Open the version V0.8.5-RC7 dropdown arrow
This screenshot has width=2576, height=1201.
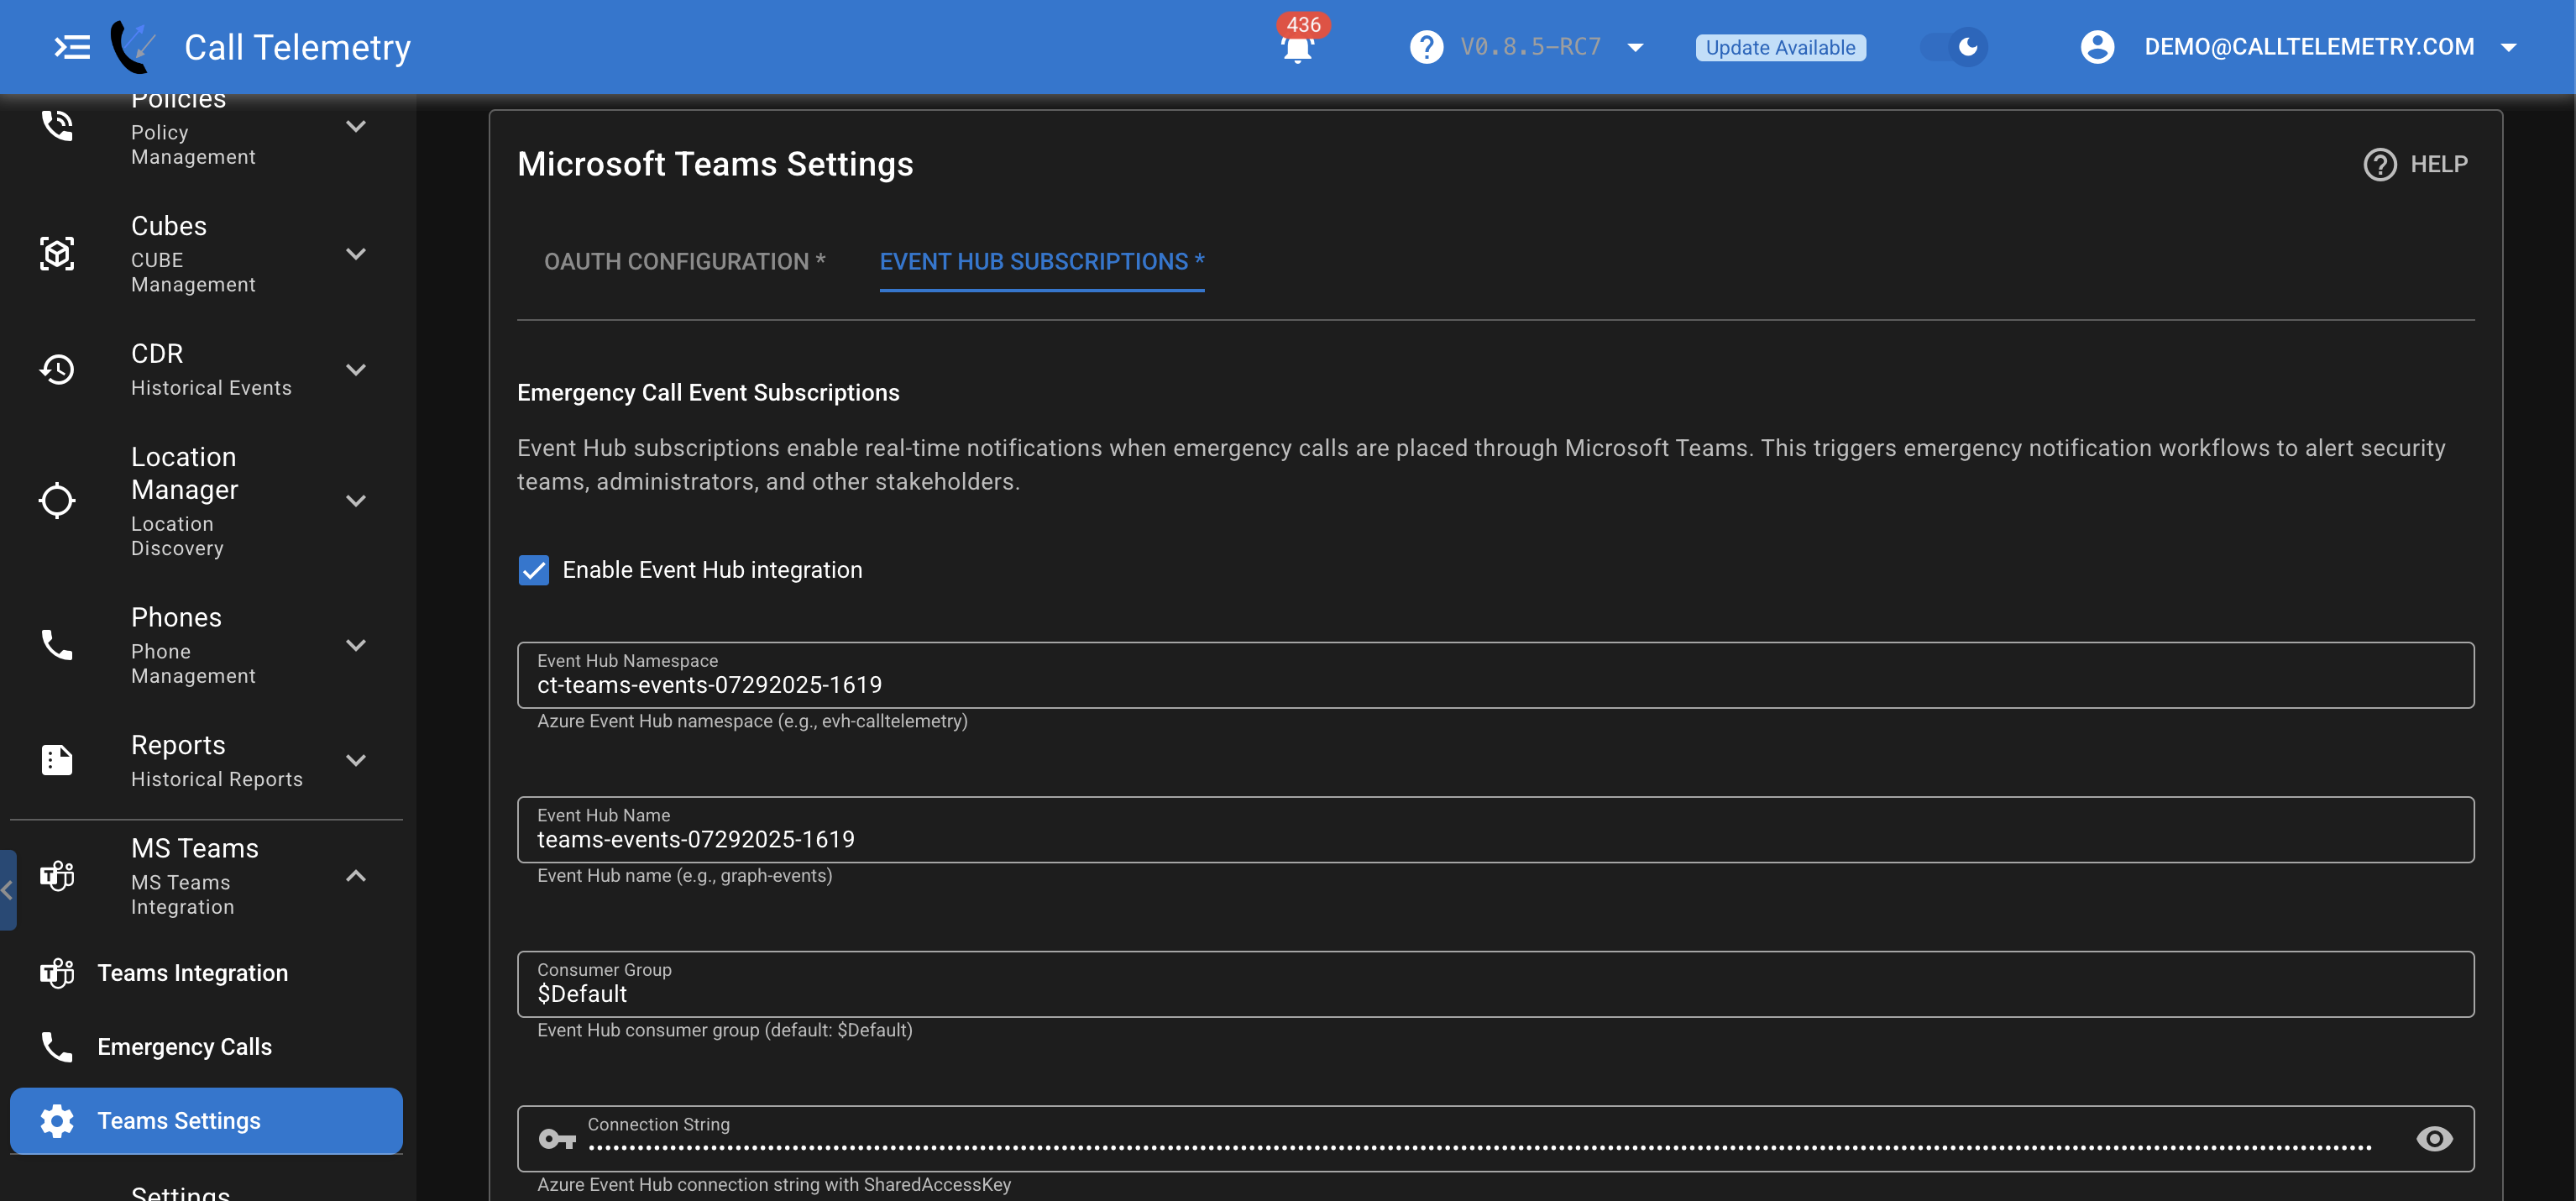pos(1635,48)
